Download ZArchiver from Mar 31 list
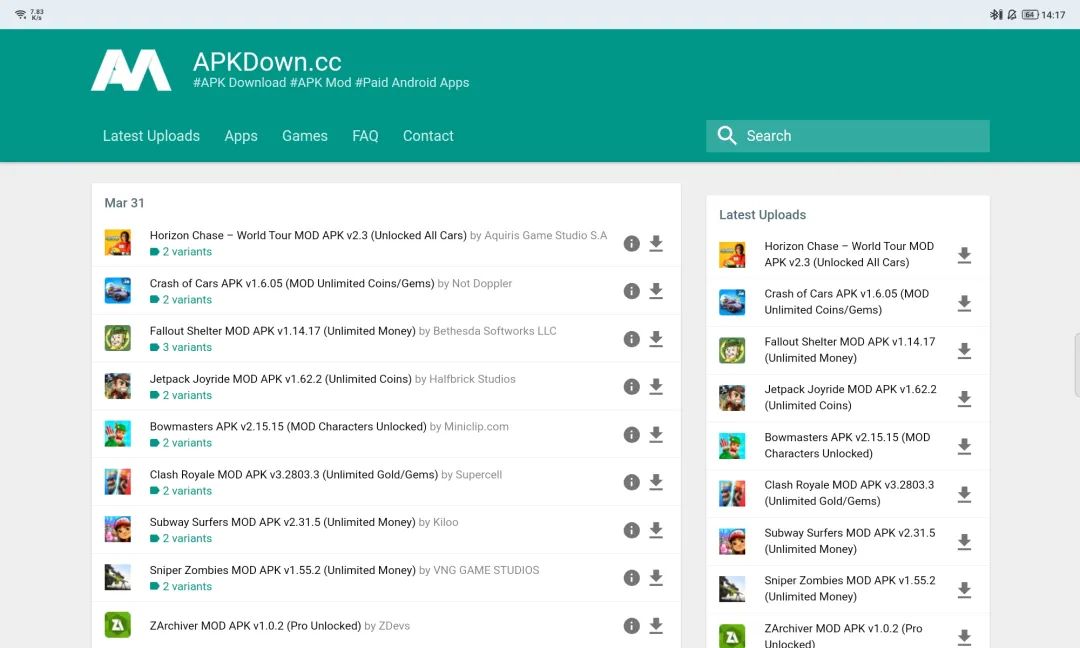 [656, 625]
